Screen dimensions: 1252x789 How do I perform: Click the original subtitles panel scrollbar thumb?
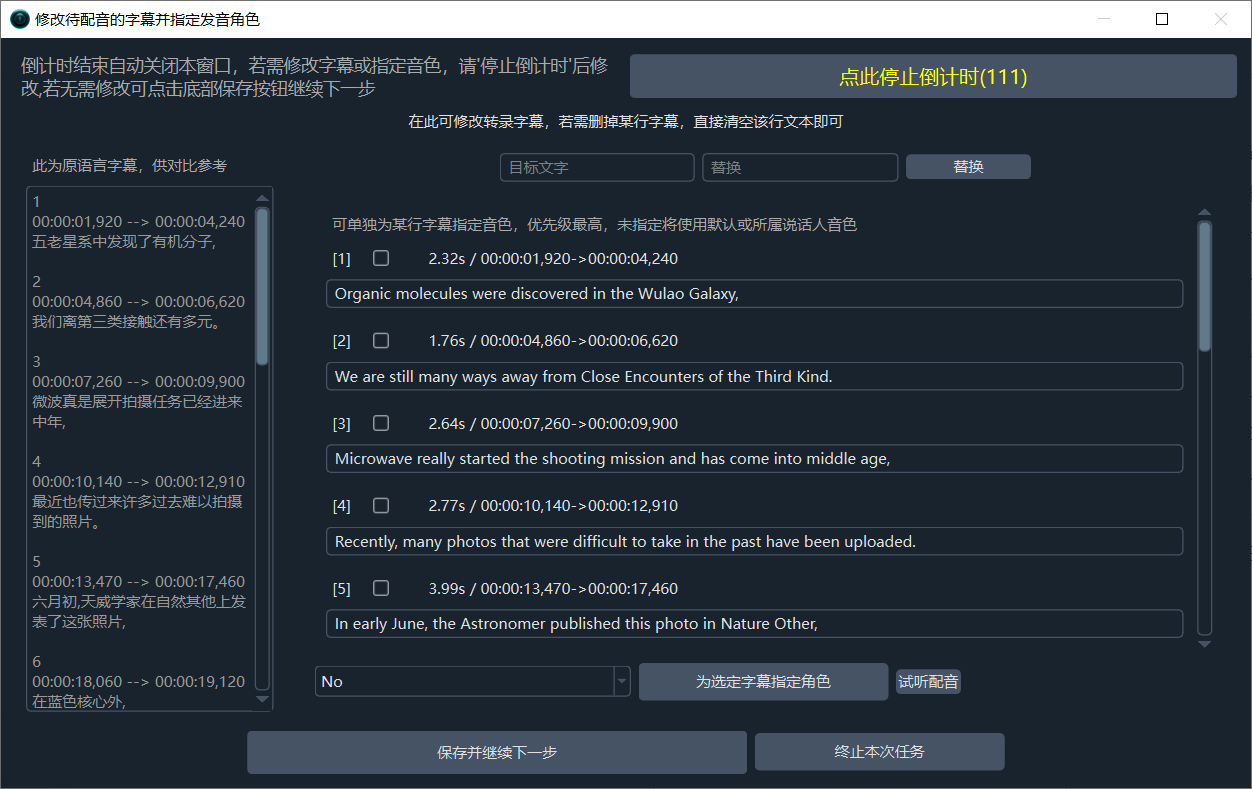tap(262, 285)
